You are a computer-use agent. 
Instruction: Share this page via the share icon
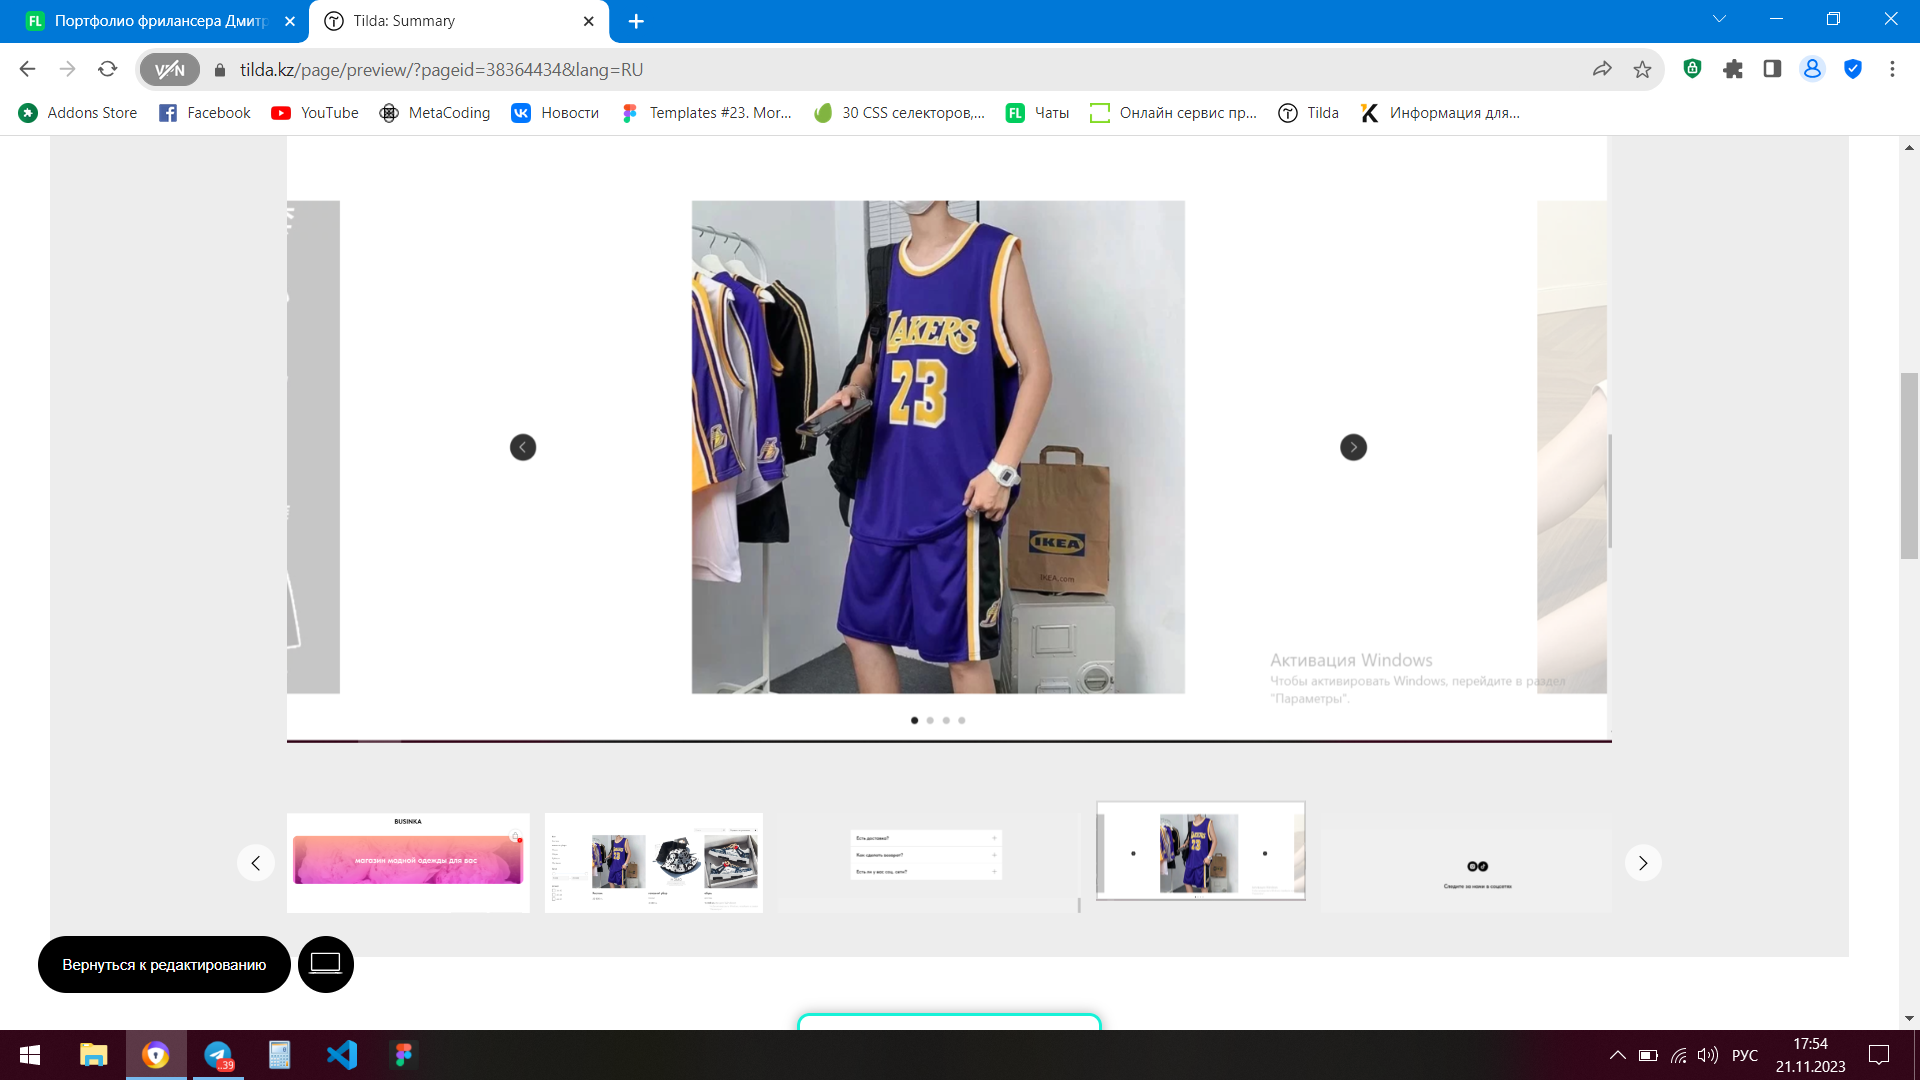pos(1602,69)
